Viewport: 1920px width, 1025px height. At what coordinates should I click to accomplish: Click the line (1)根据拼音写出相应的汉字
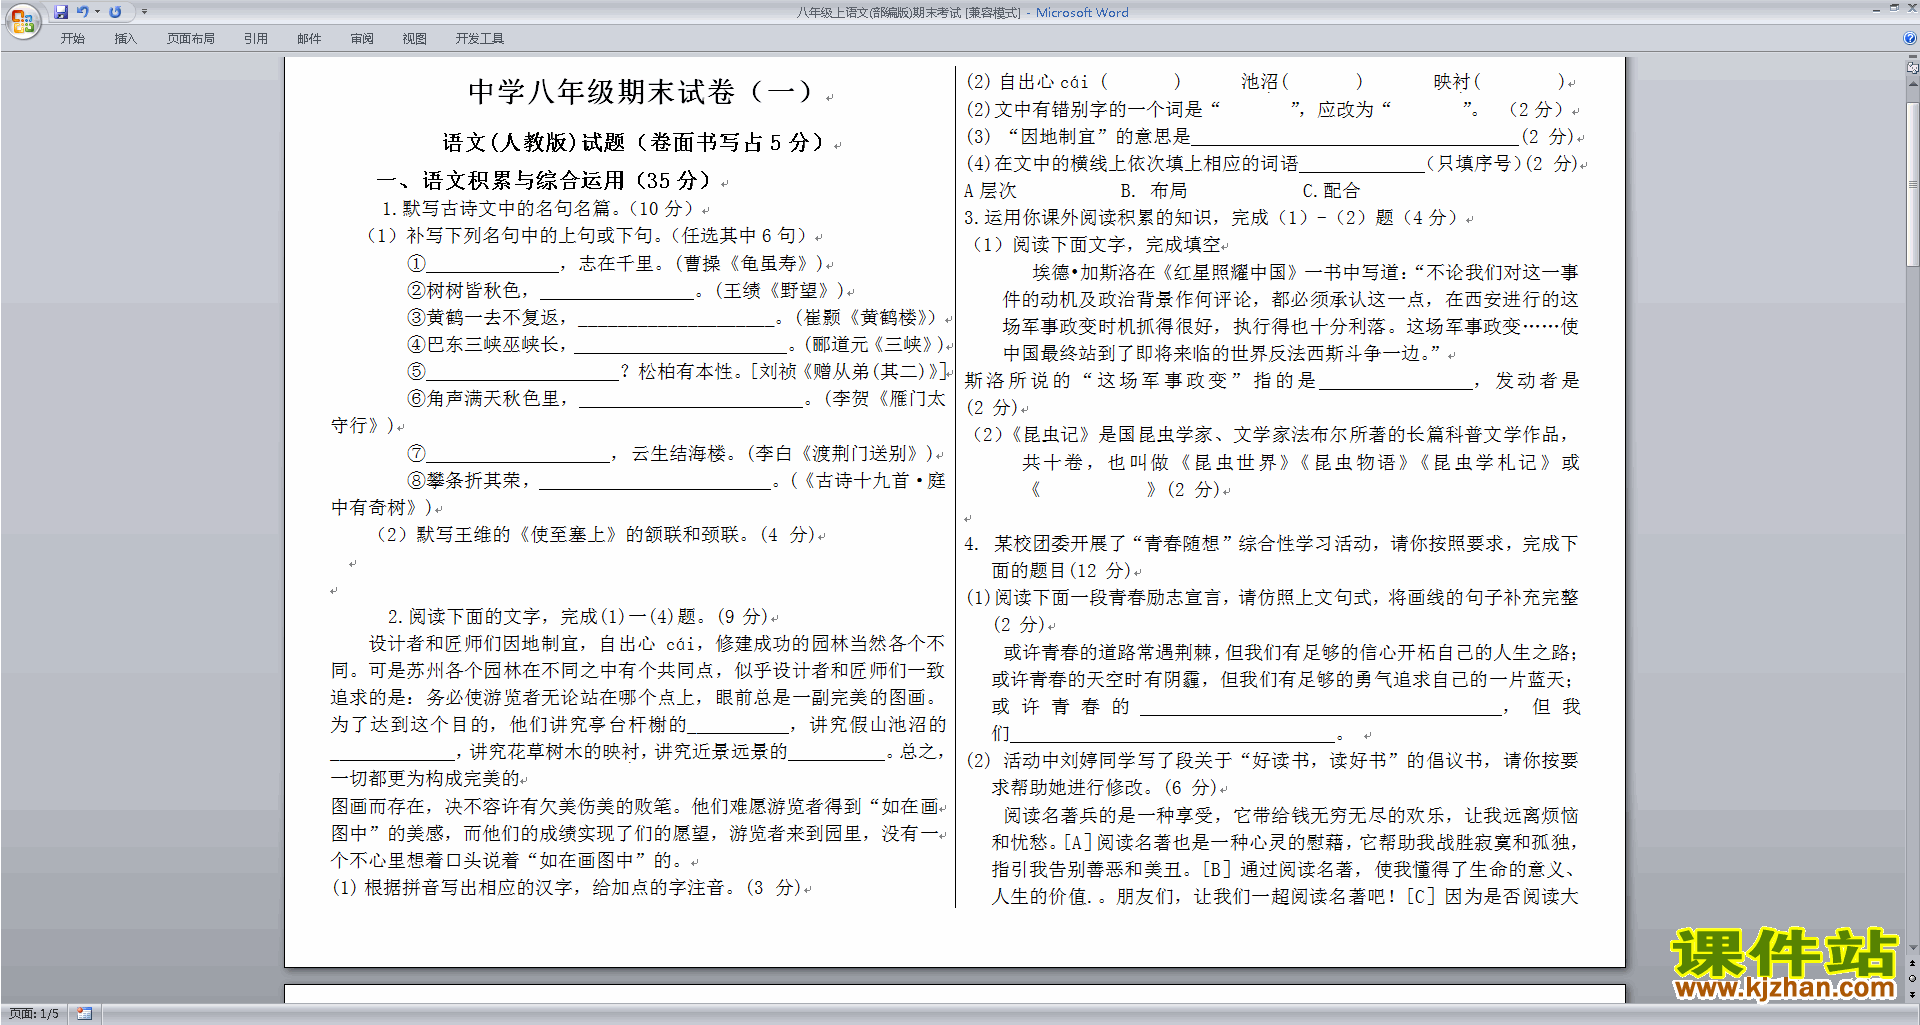click(x=567, y=888)
